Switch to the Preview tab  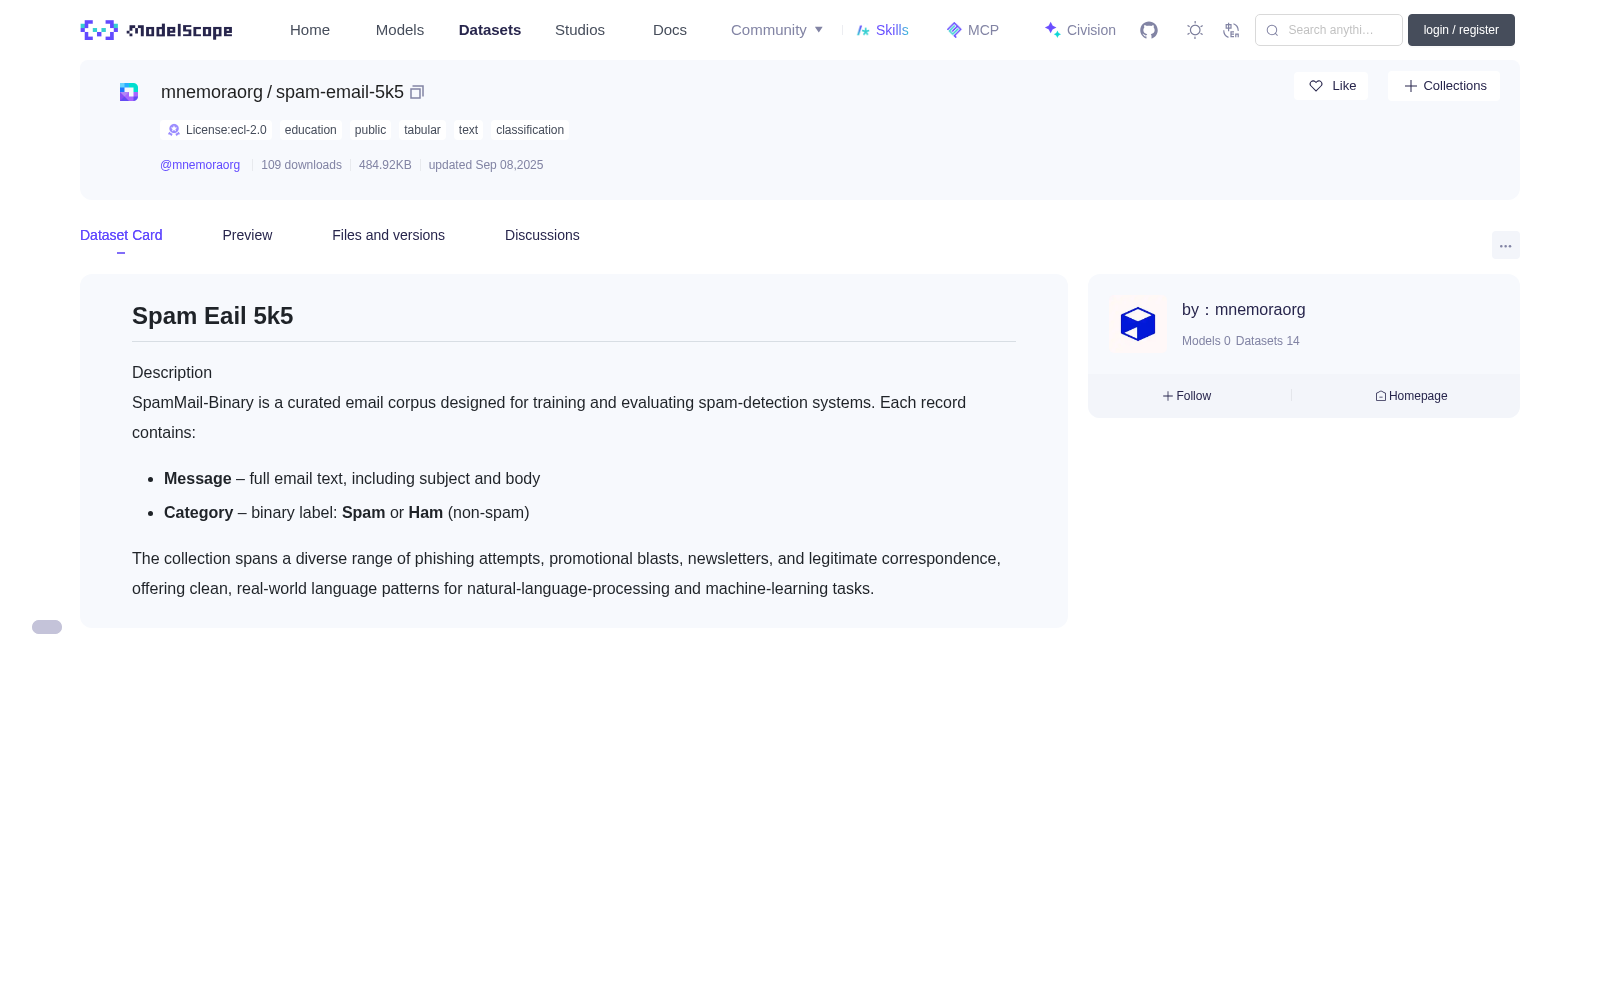[x=247, y=235]
